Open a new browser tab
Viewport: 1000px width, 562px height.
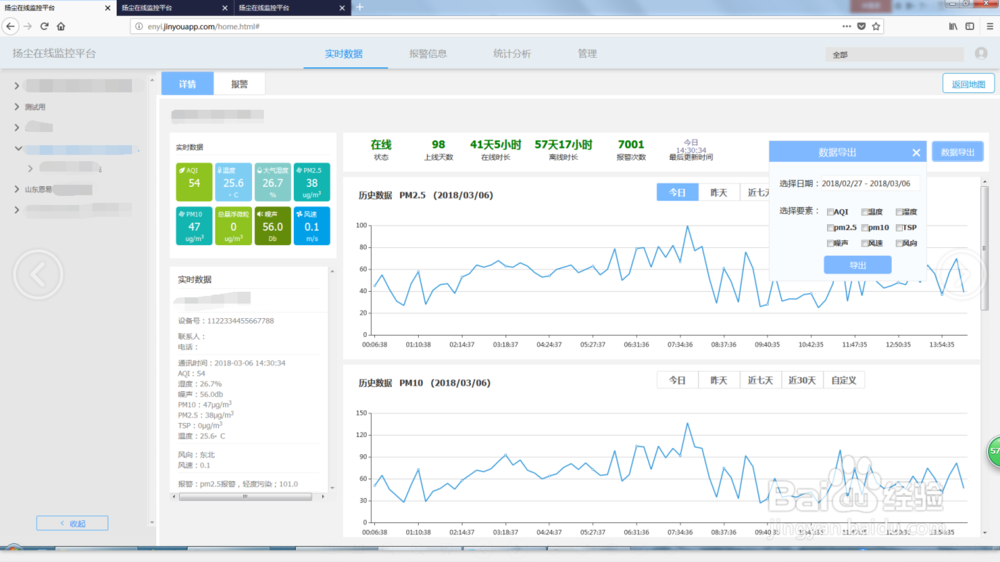pos(360,8)
